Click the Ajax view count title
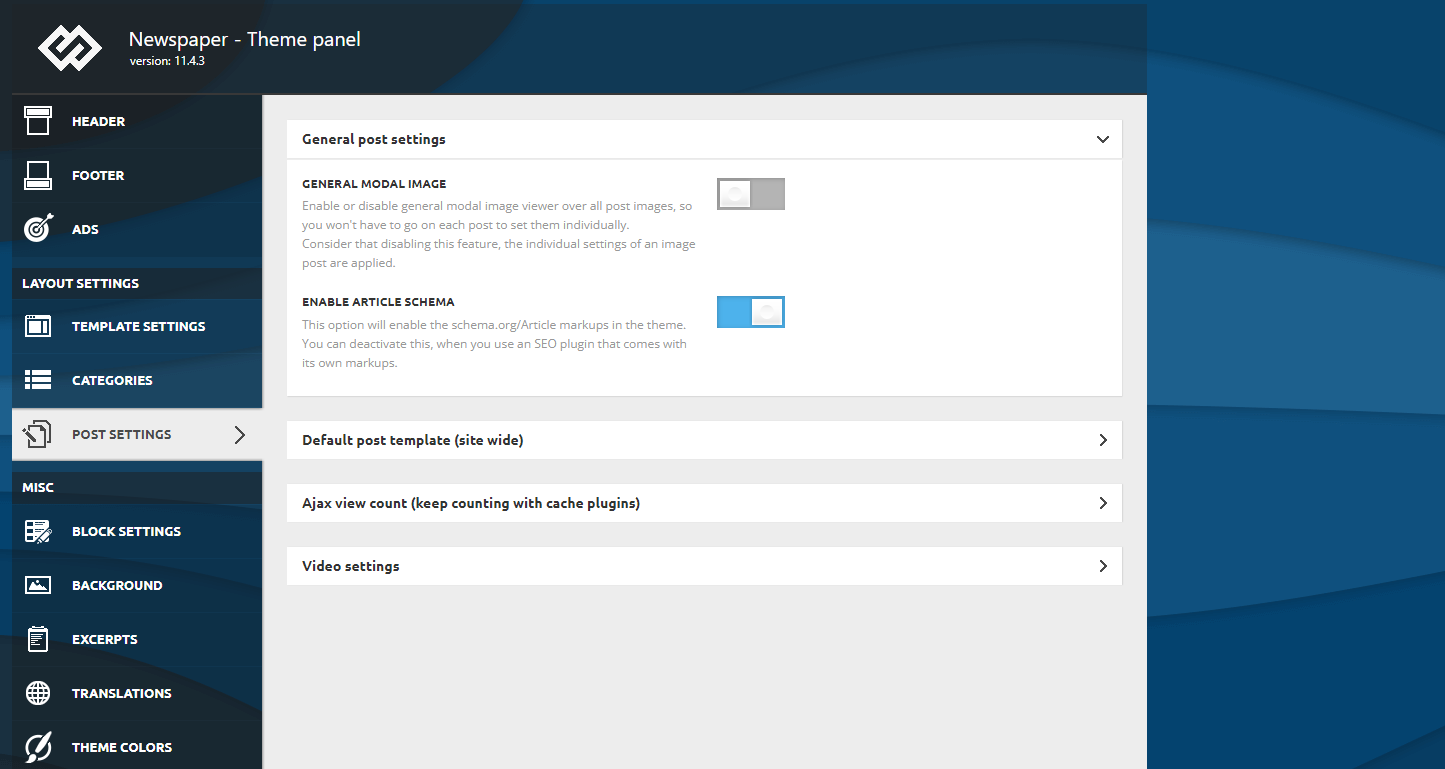1445x769 pixels. click(x=471, y=503)
